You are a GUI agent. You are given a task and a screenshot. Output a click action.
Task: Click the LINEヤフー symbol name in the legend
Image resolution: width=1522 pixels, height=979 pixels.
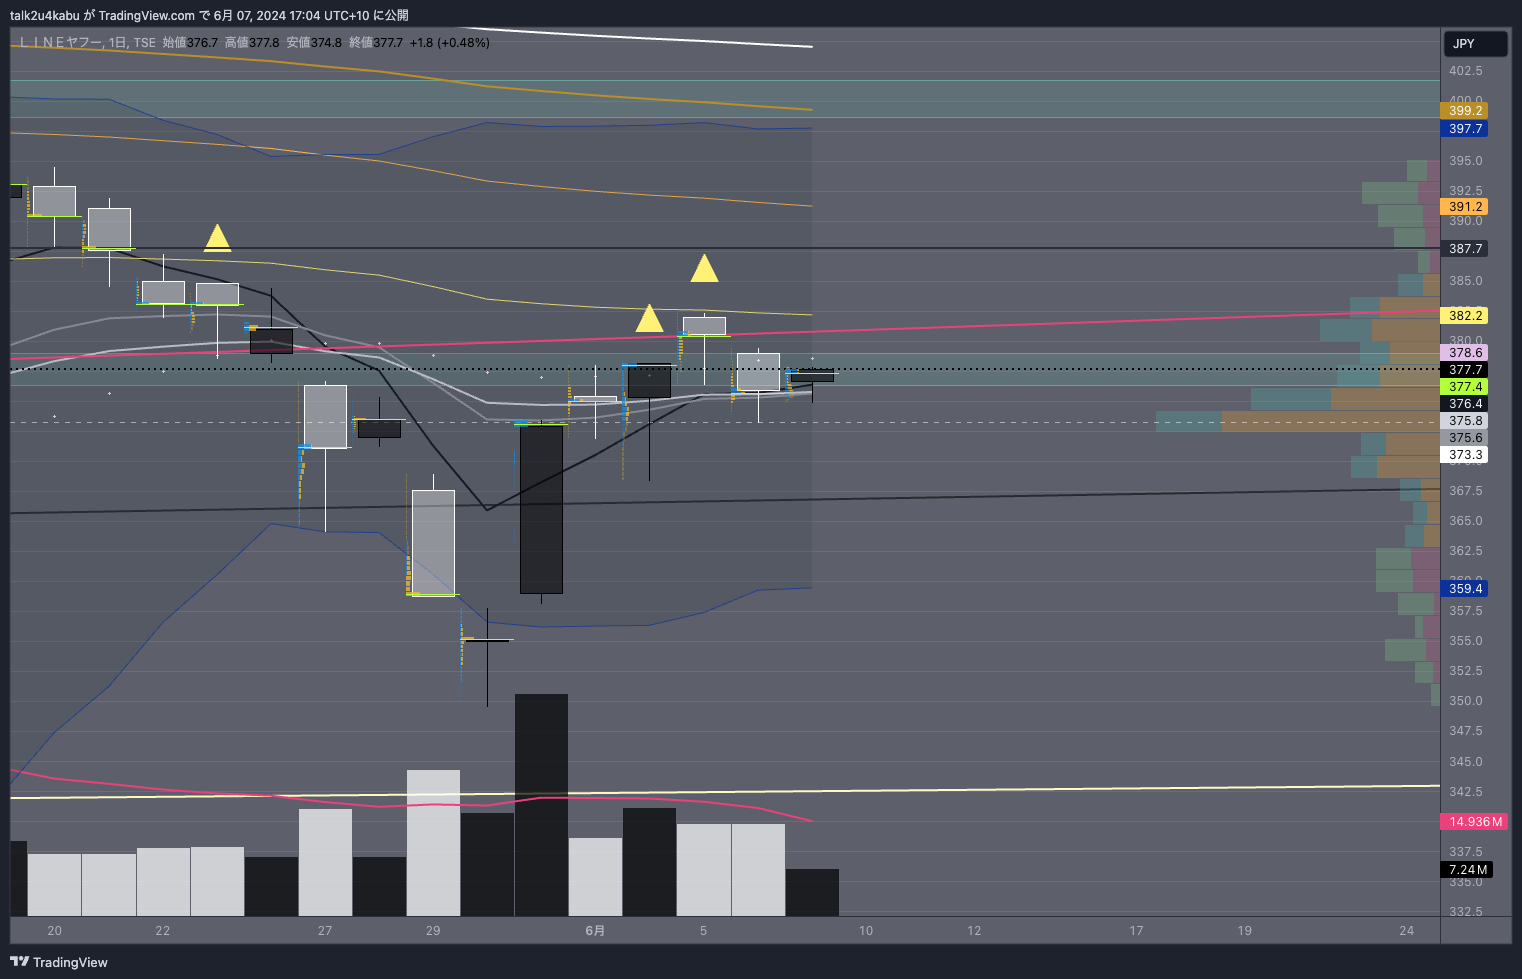60,43
